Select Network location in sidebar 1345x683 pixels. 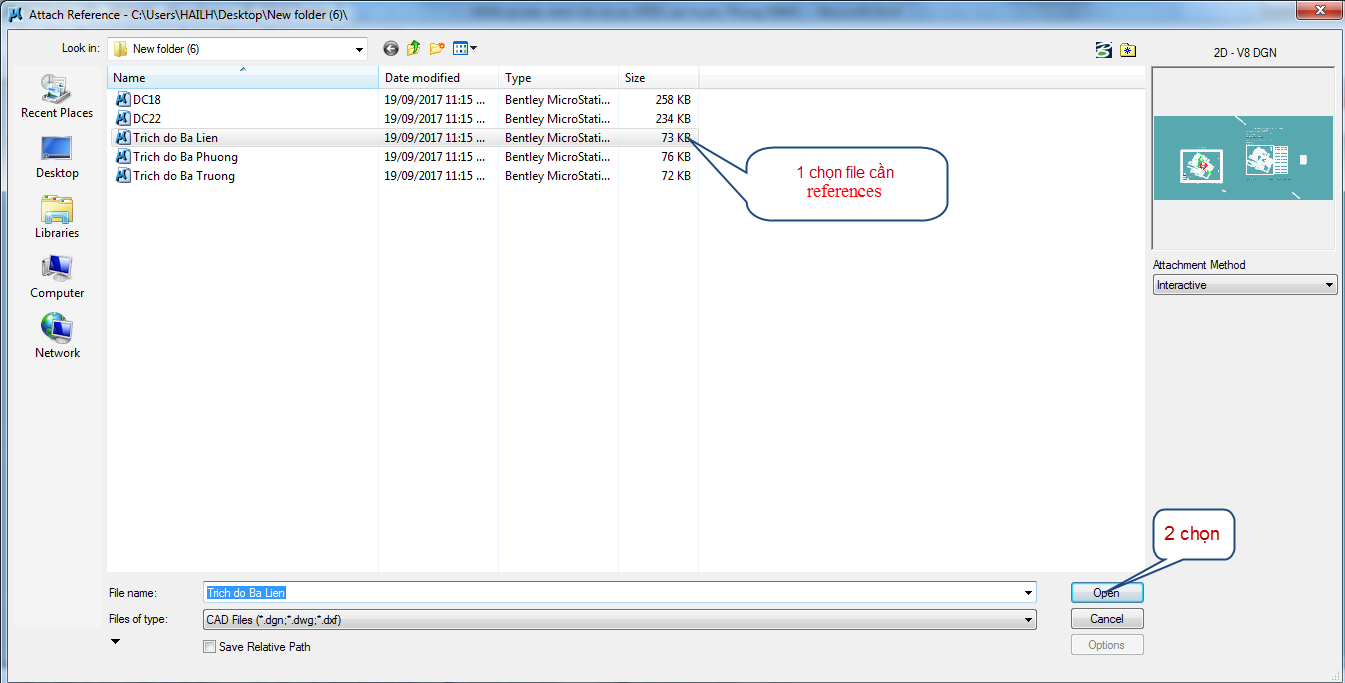pos(57,337)
